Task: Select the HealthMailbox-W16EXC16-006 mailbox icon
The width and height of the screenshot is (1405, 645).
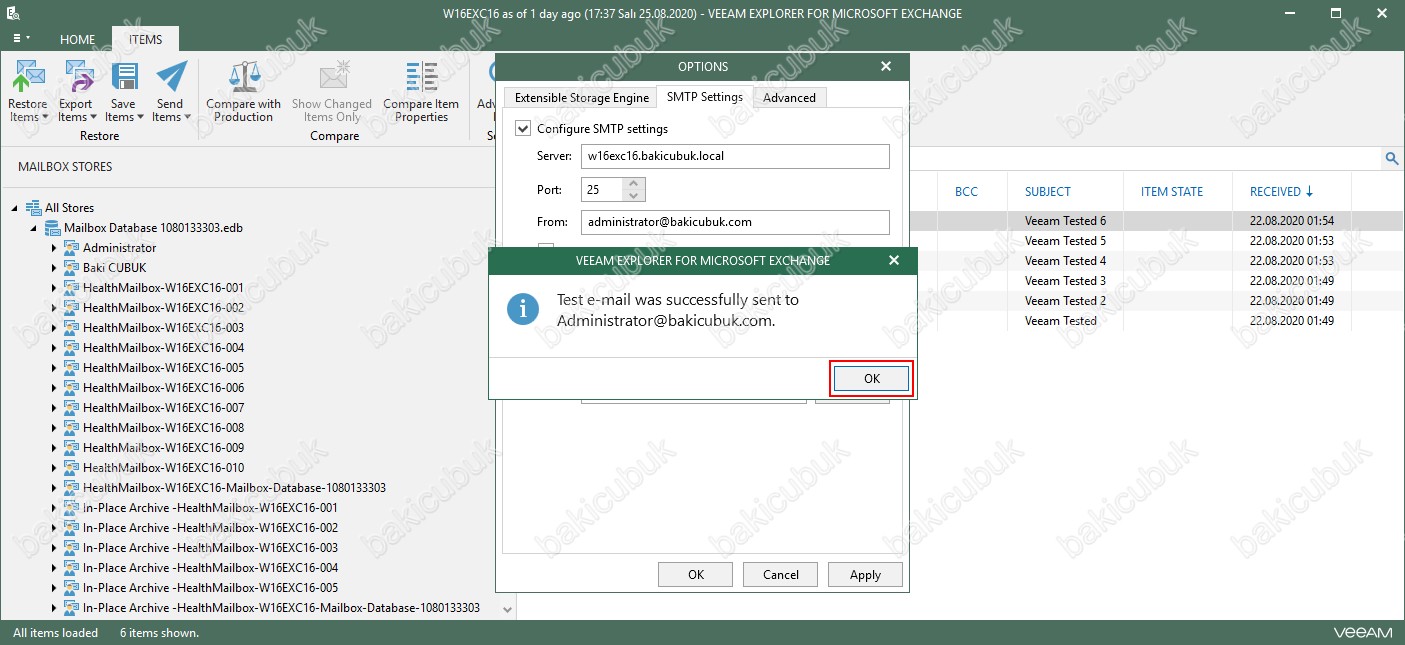Action: click(x=71, y=388)
